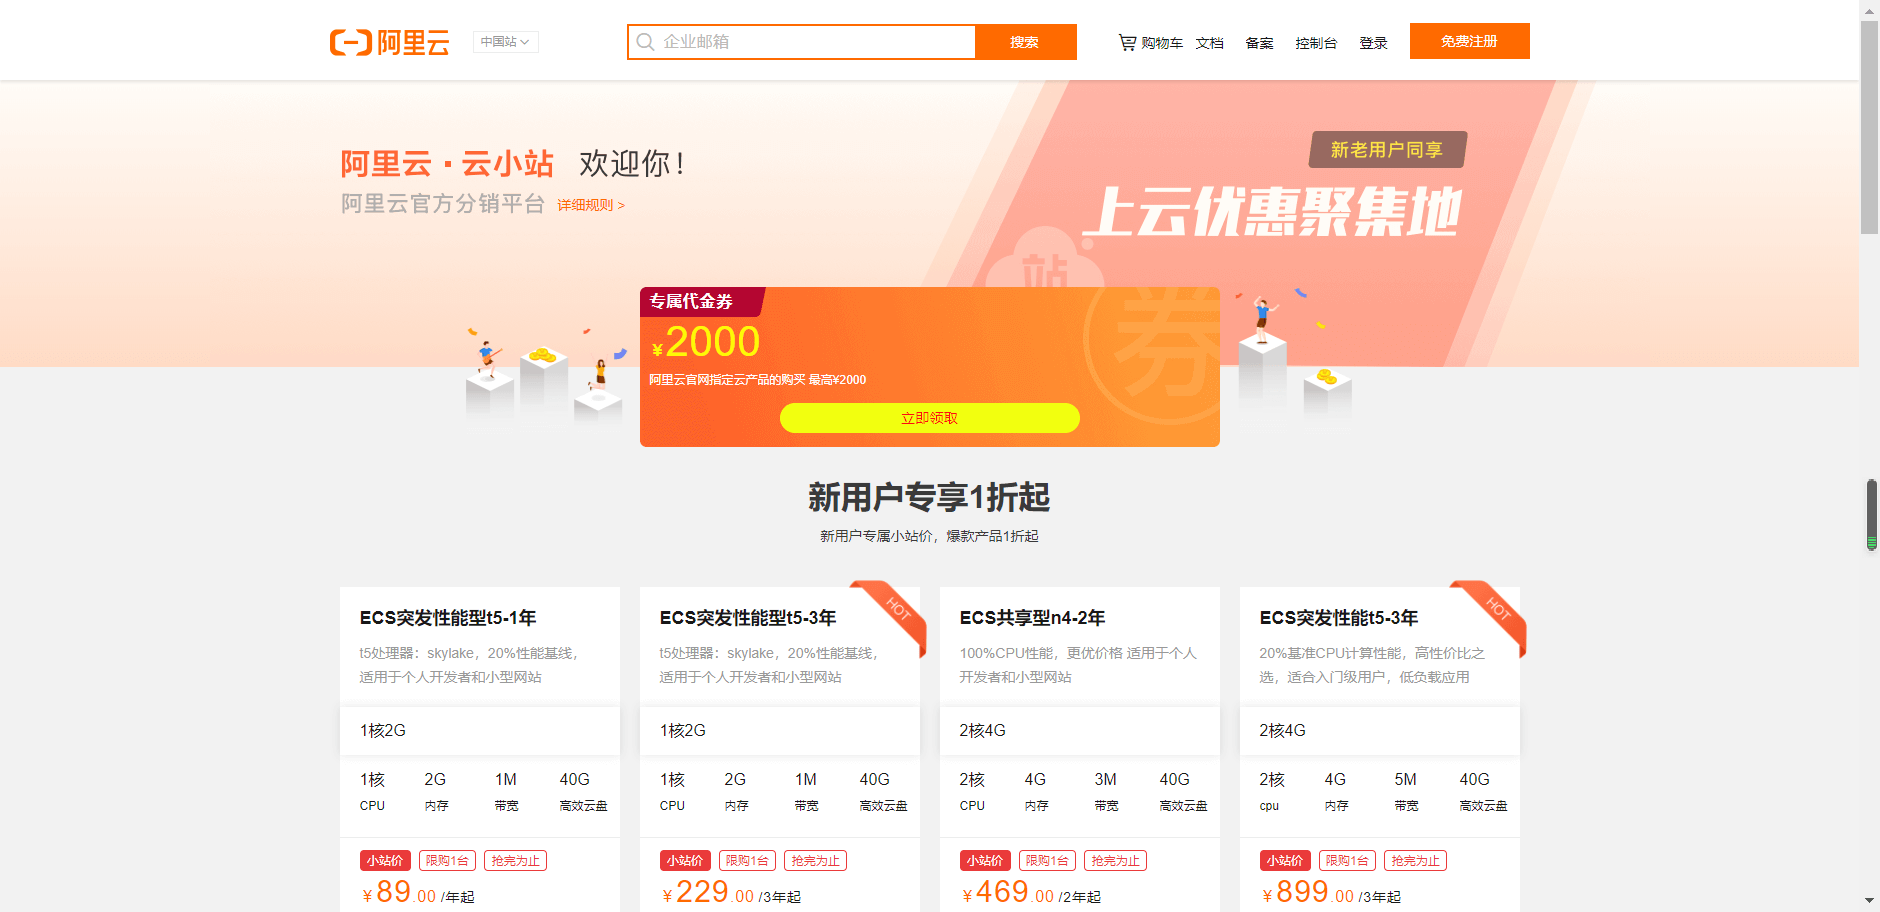
Task: Click the 免费注册 button
Action: coord(1469,41)
